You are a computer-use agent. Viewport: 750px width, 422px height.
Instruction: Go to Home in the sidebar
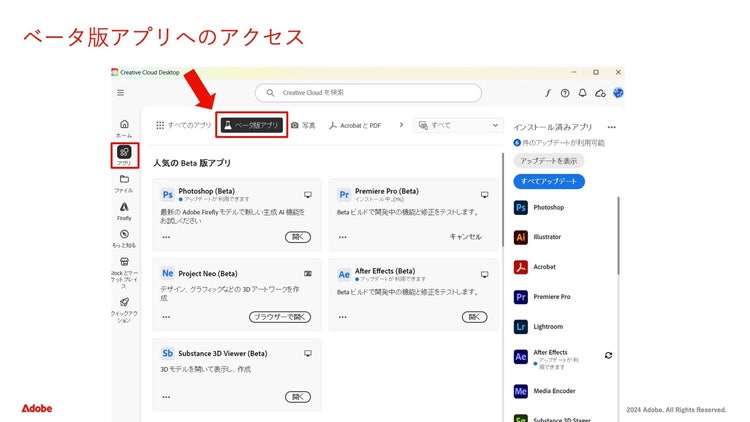click(124, 128)
